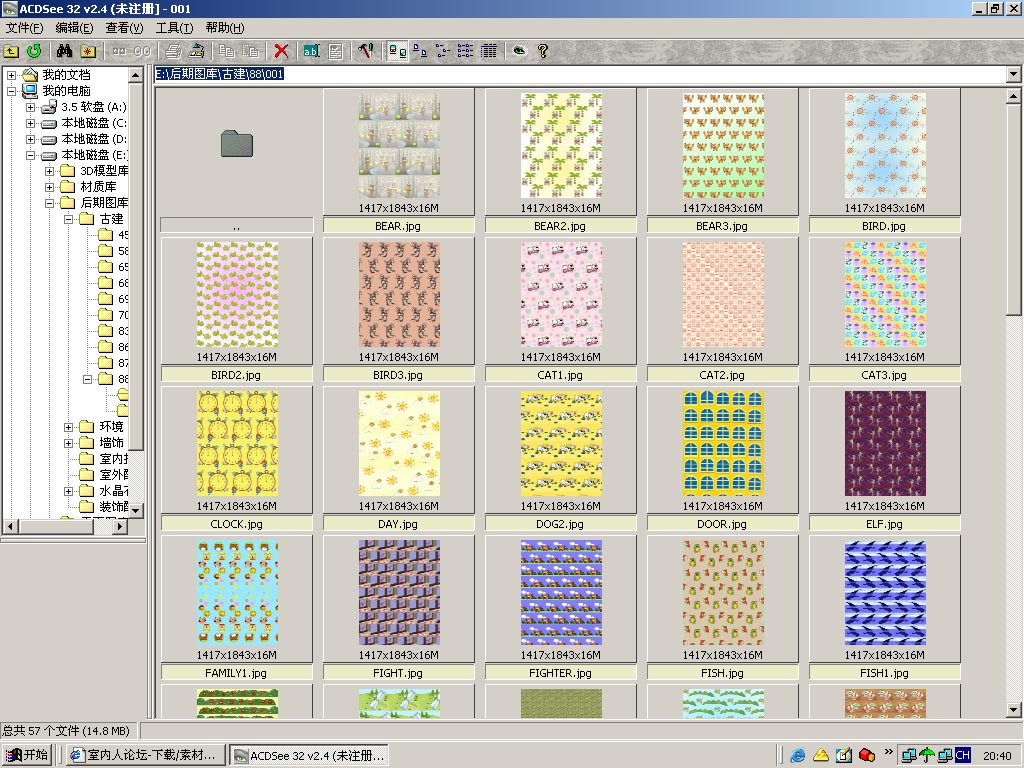
Task: Collapse the 我的电脑 tree node
Action: (x=11, y=91)
